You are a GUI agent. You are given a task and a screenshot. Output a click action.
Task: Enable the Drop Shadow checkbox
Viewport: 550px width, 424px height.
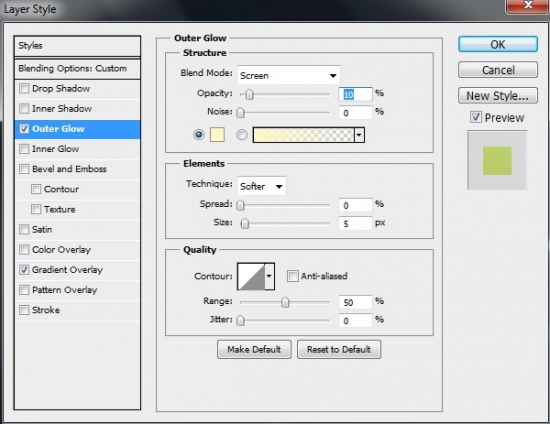(24, 88)
